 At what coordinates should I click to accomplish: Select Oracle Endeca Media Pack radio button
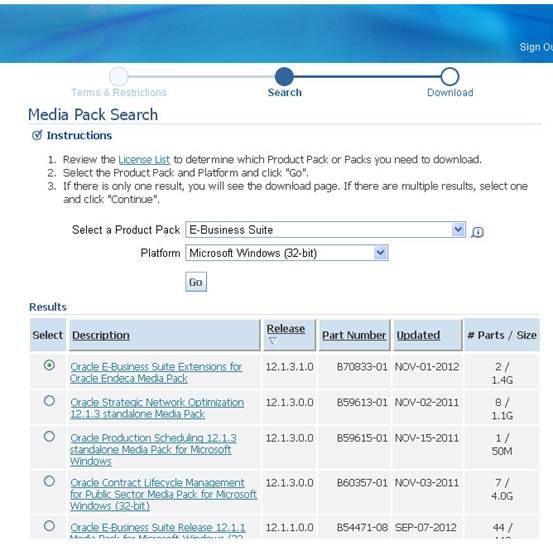49,365
